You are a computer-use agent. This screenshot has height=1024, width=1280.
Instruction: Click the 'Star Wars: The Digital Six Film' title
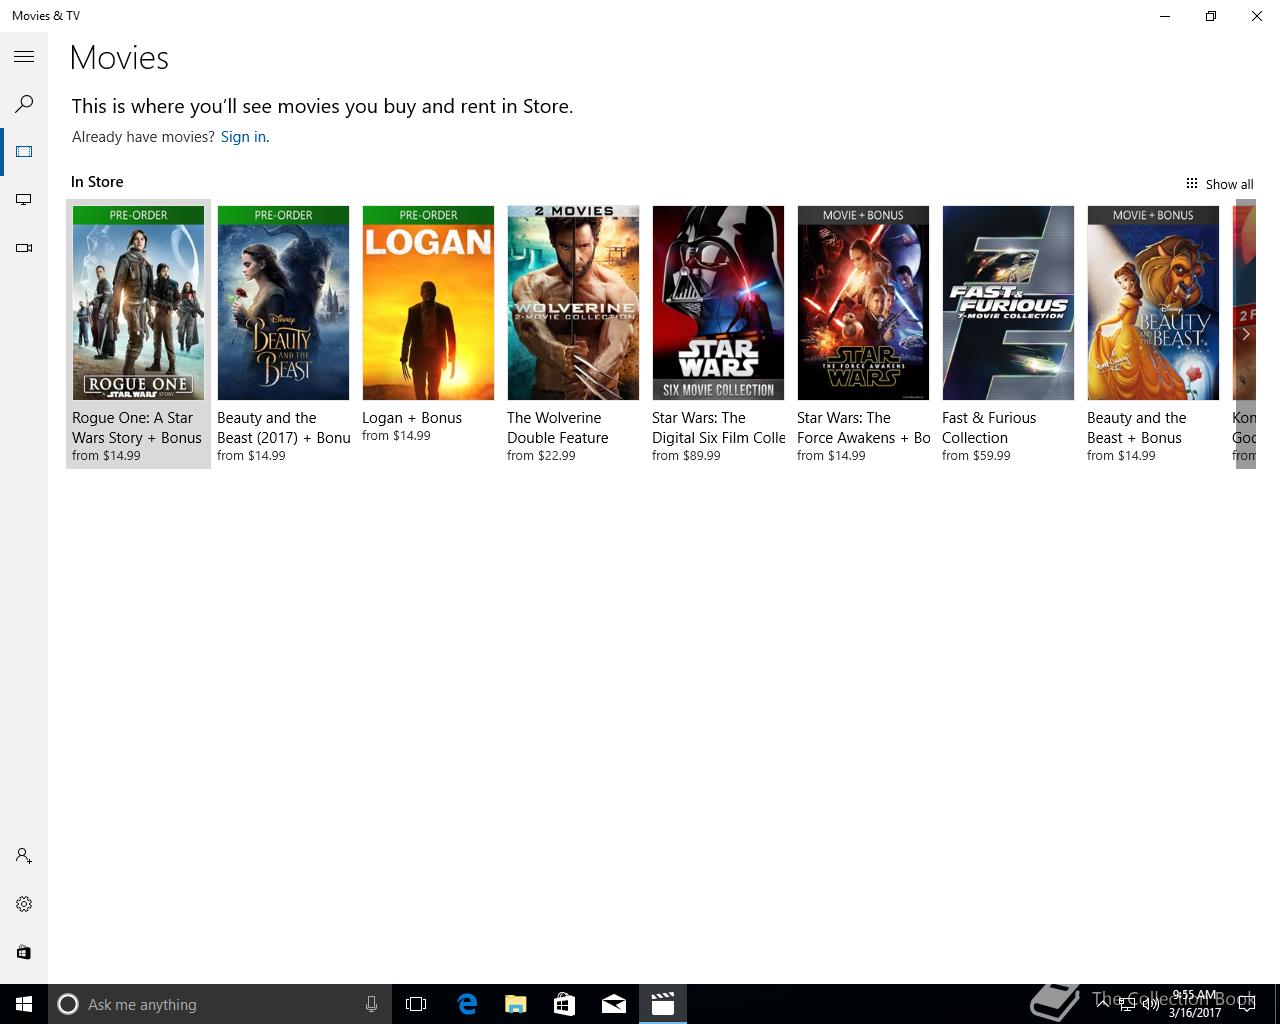click(x=719, y=428)
